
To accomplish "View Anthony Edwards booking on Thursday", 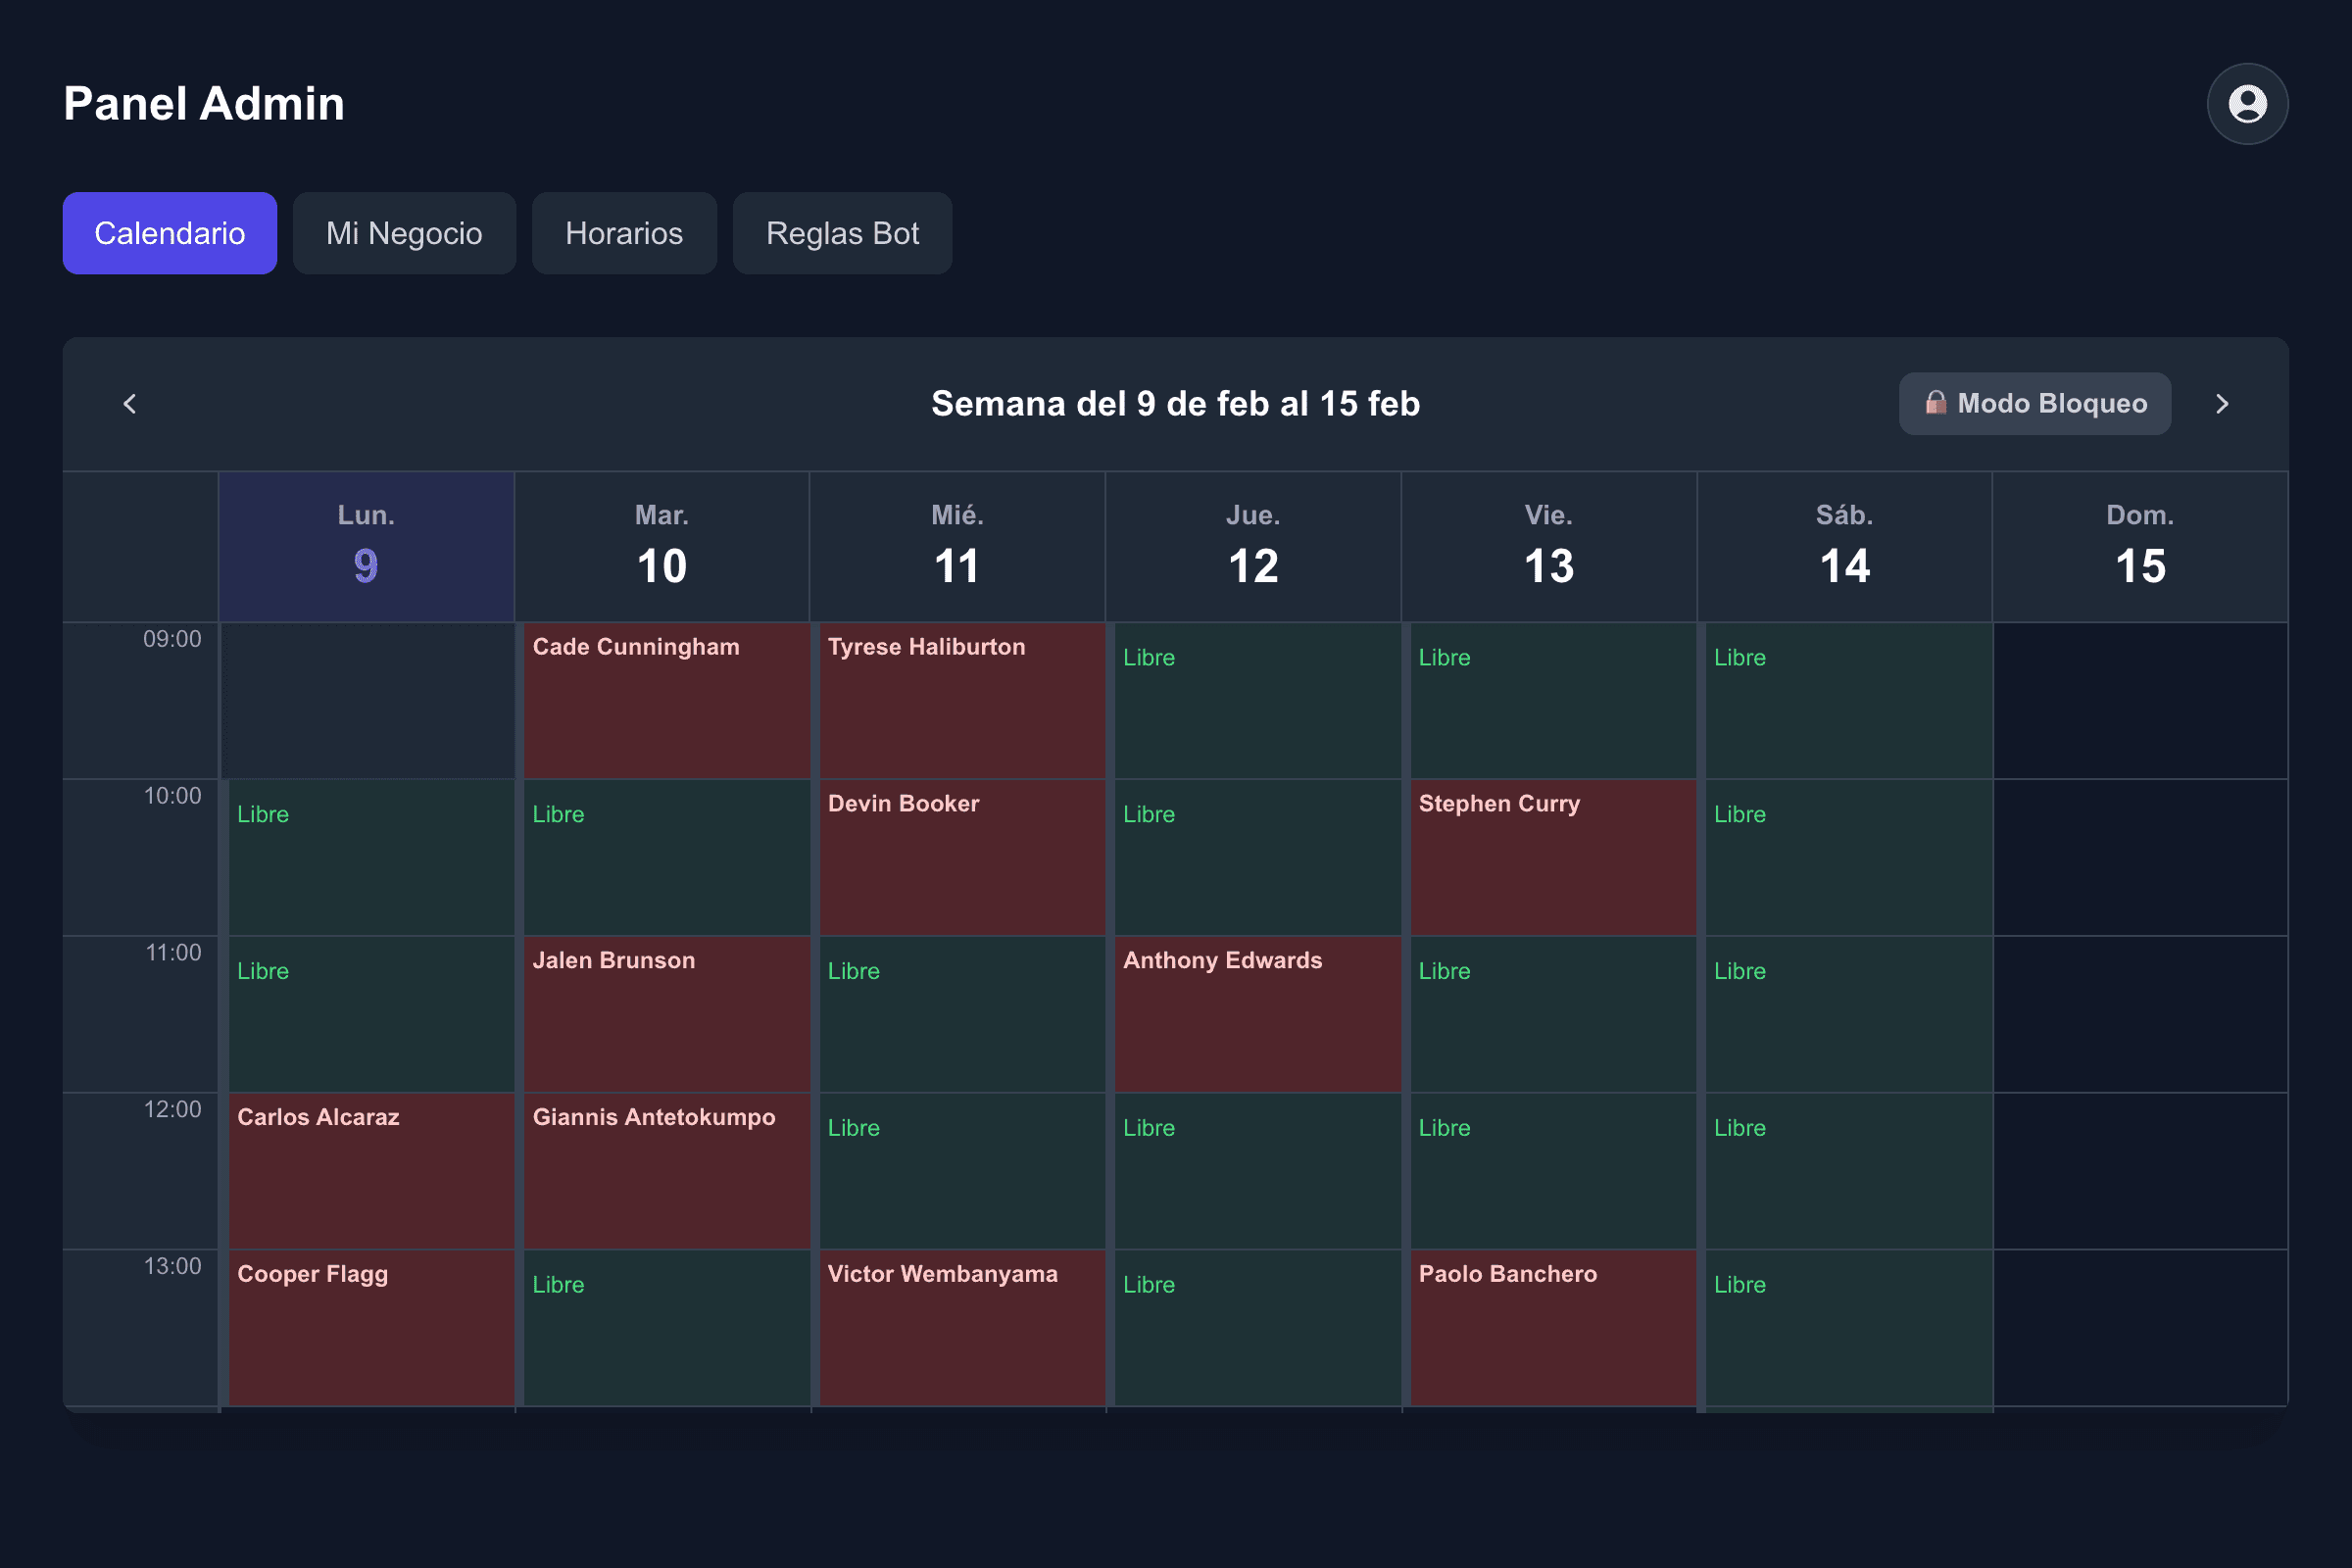I will tap(1258, 1014).
